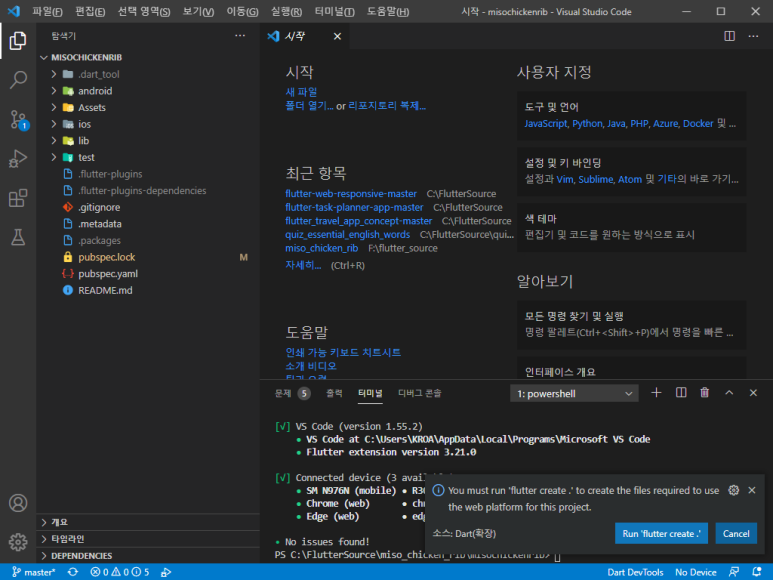Open the 보기(V) menu
Viewport: 773px width, 580px height.
point(198,11)
